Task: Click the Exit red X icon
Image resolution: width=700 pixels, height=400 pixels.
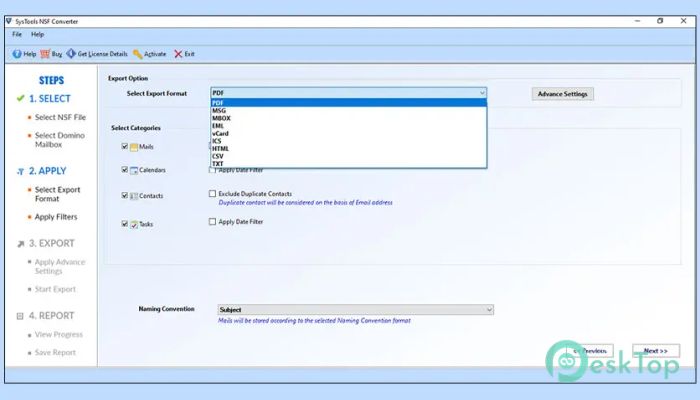Action: pyautogui.click(x=178, y=54)
